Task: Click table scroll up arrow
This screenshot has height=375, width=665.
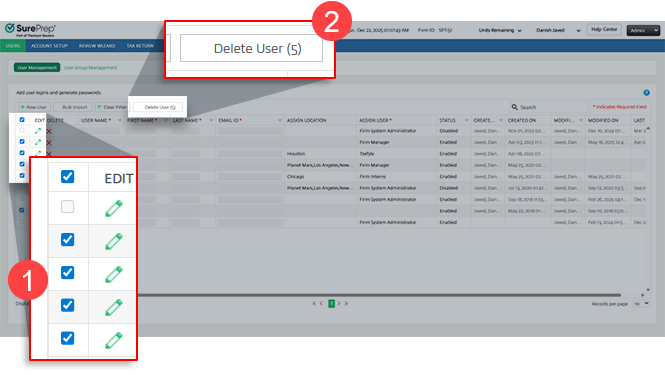Action: coord(648,128)
